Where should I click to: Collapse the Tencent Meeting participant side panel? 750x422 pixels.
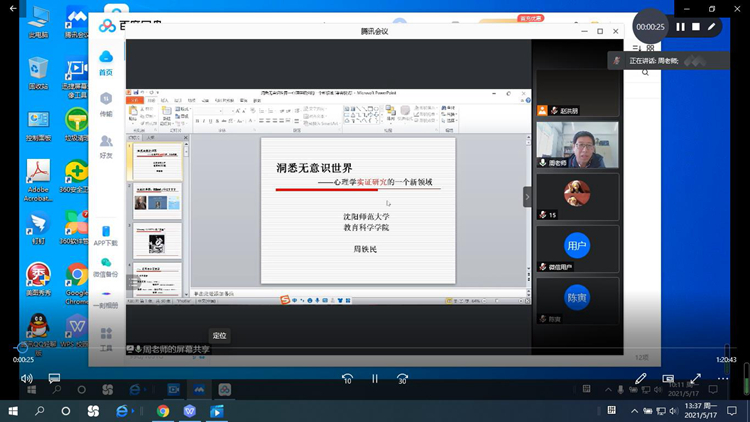point(527,197)
